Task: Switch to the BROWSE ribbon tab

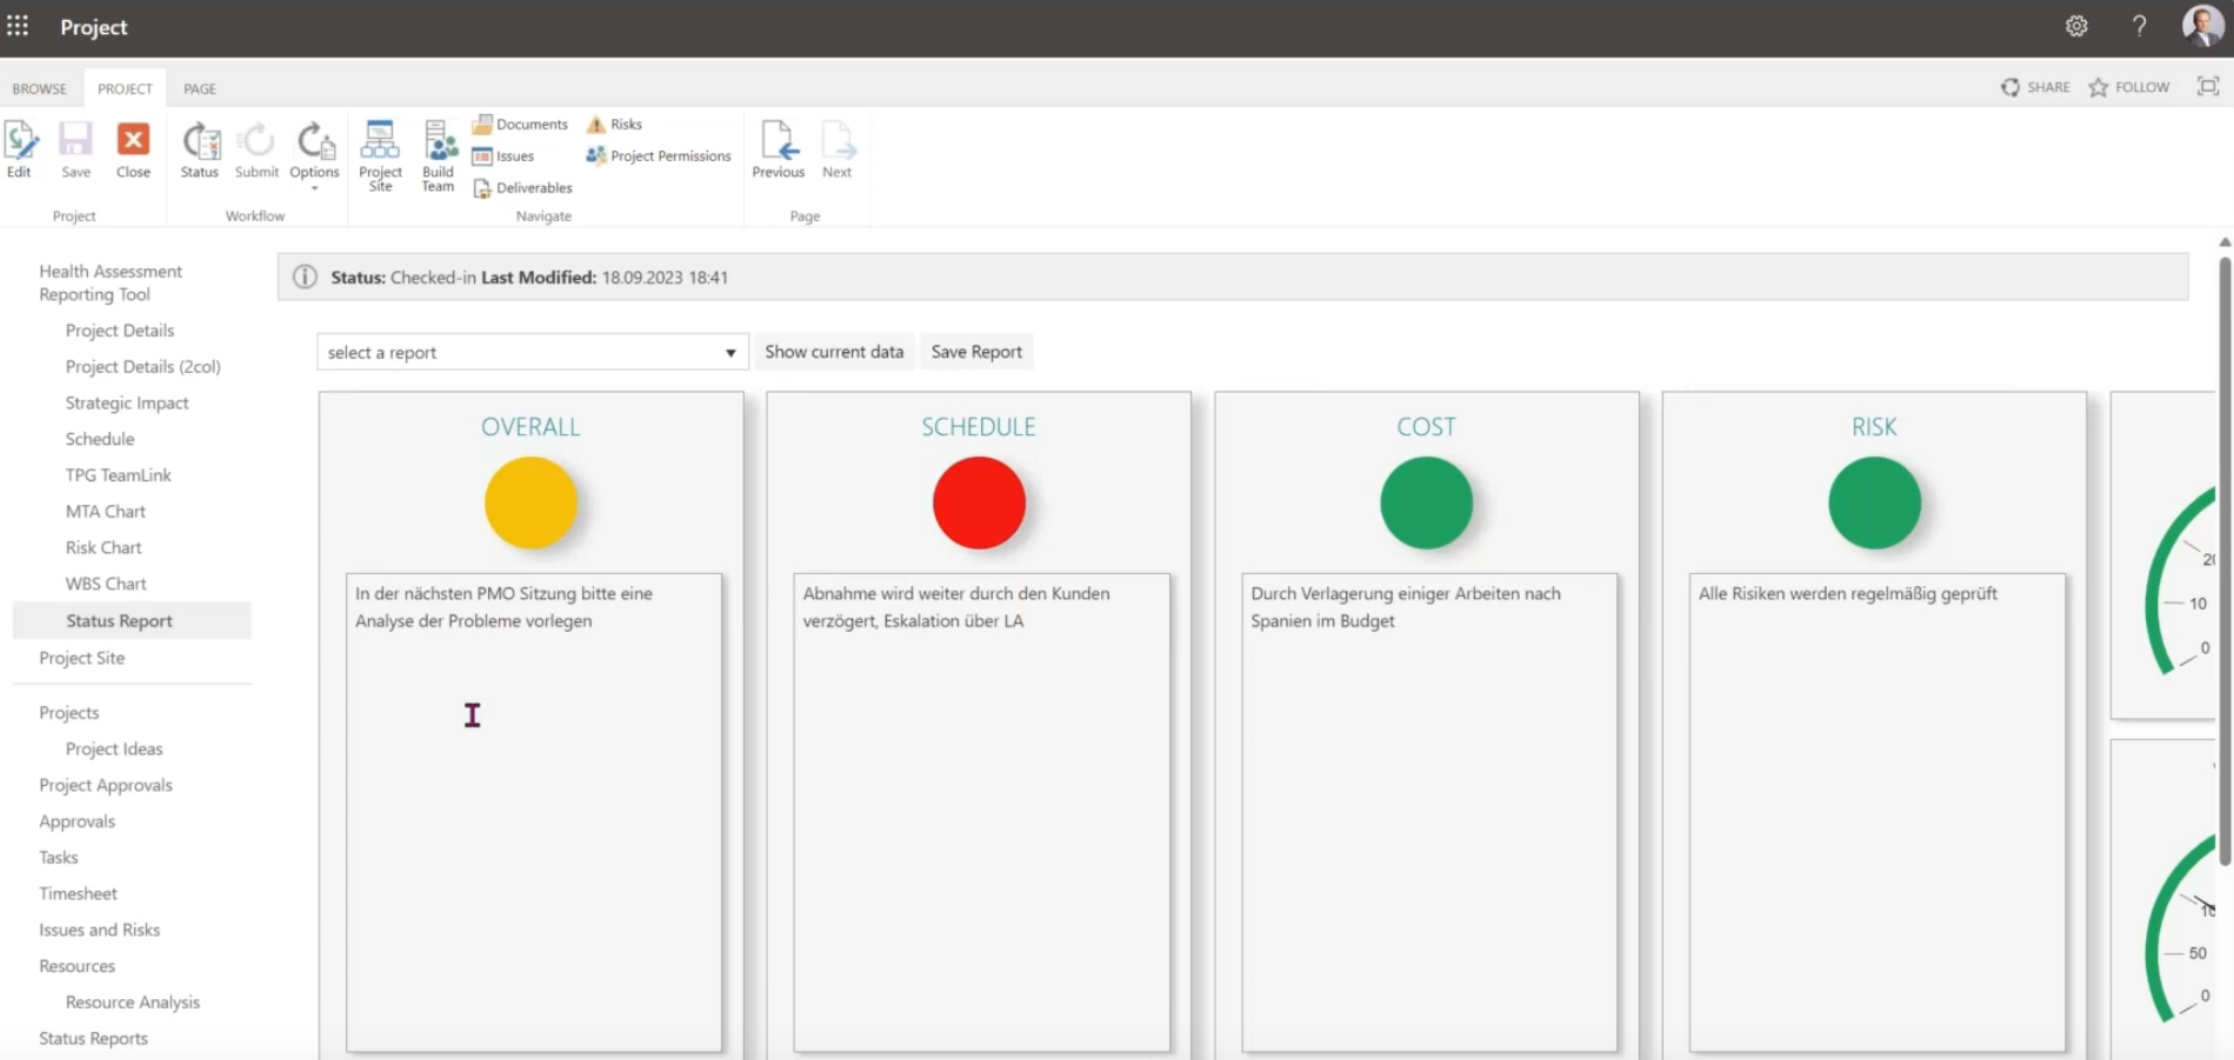Action: 40,88
